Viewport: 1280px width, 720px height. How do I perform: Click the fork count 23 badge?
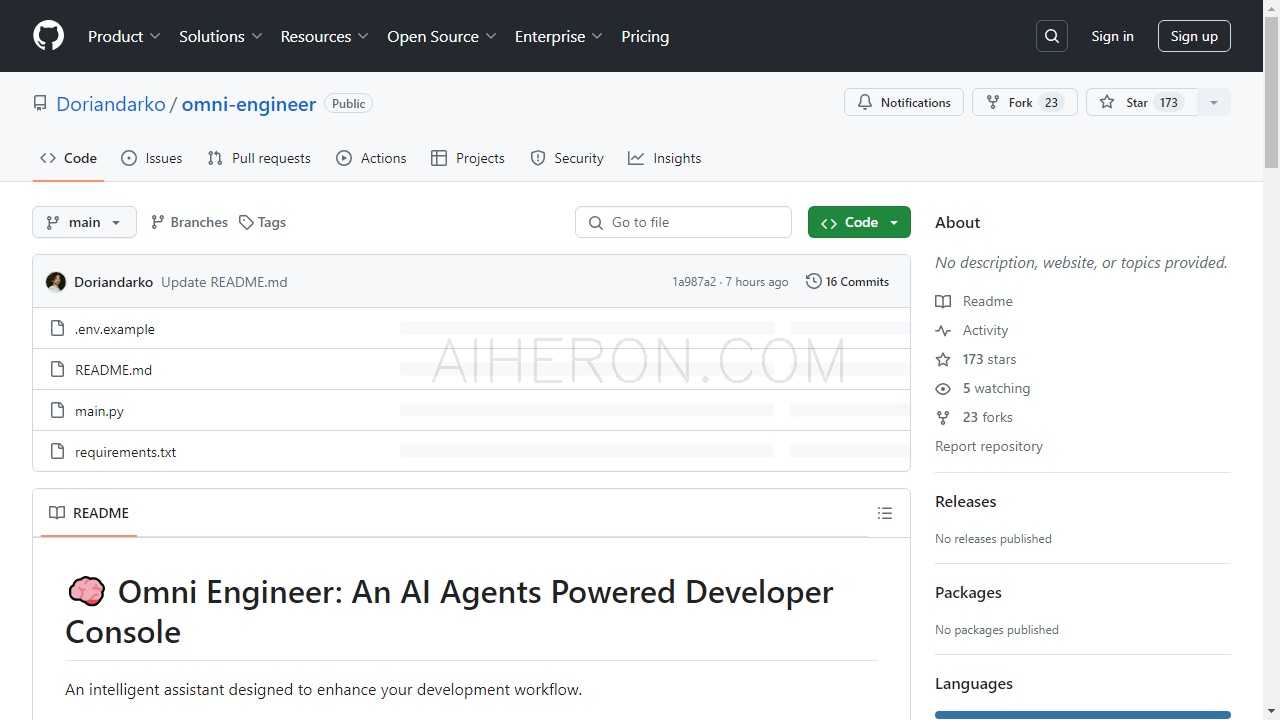pos(1051,102)
